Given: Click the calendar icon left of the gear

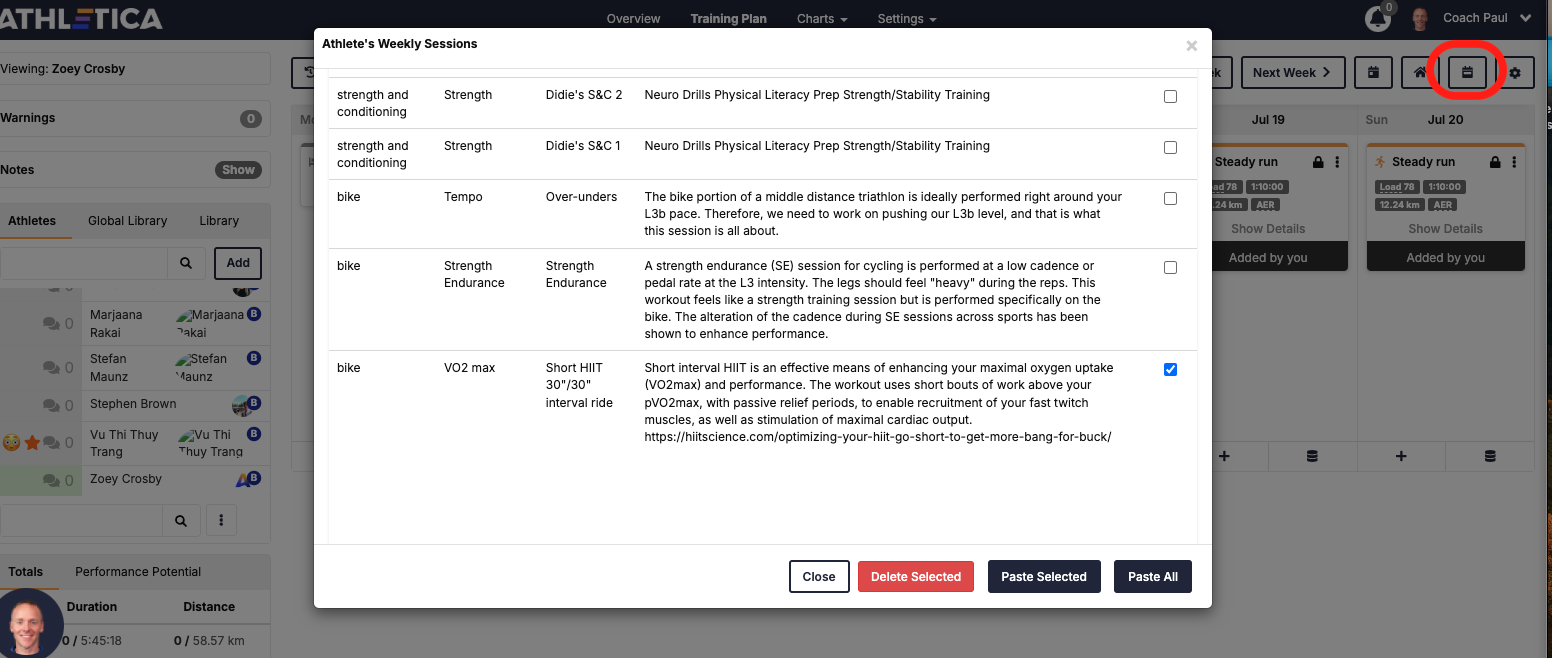Looking at the screenshot, I should [1468, 72].
